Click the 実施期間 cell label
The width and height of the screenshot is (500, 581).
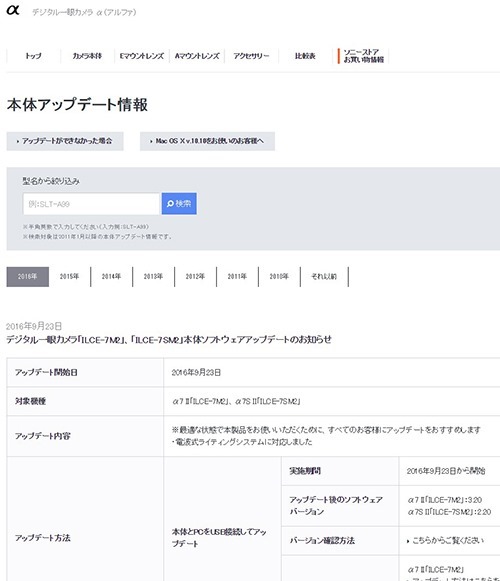(x=305, y=471)
